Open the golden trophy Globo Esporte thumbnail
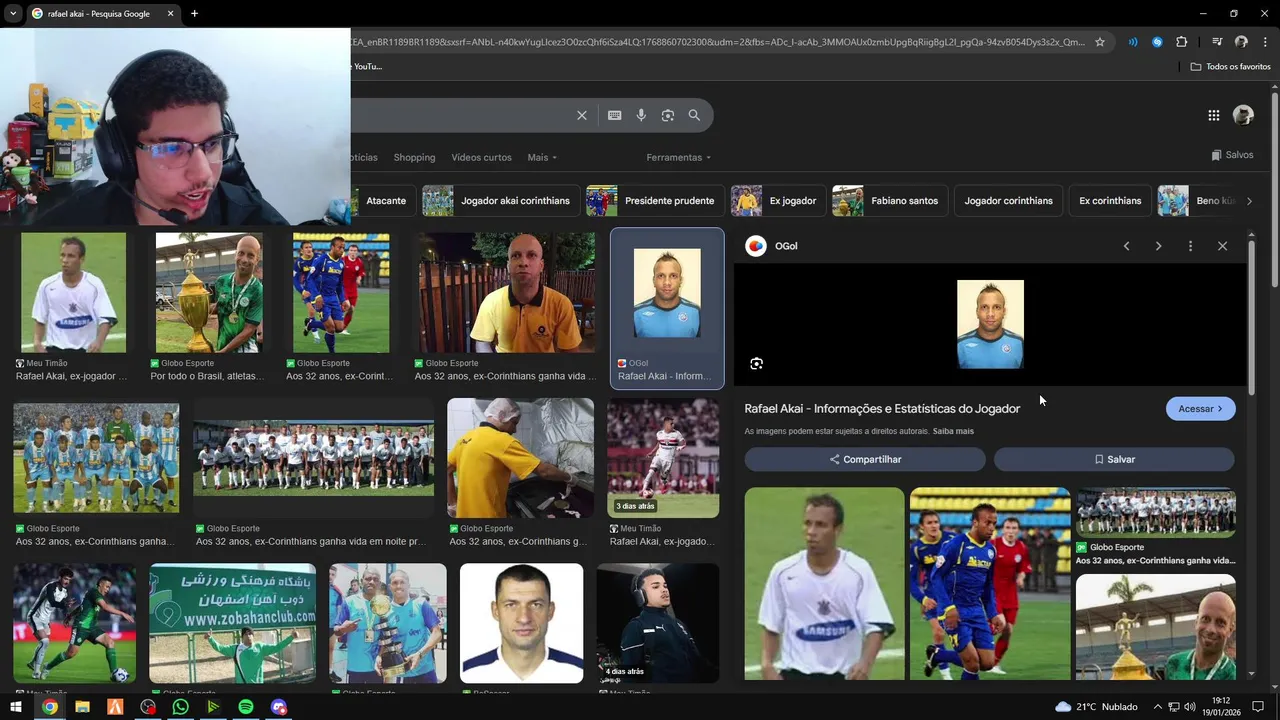 tap(209, 292)
